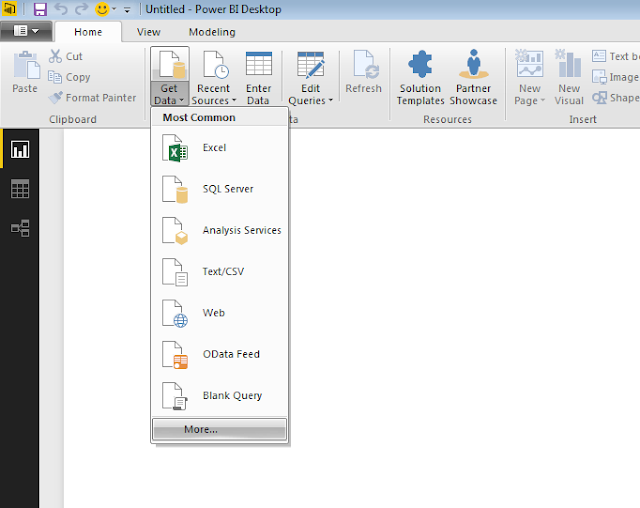Screen dimensions: 640x508
Task: Click the More... button
Action: [x=220, y=429]
